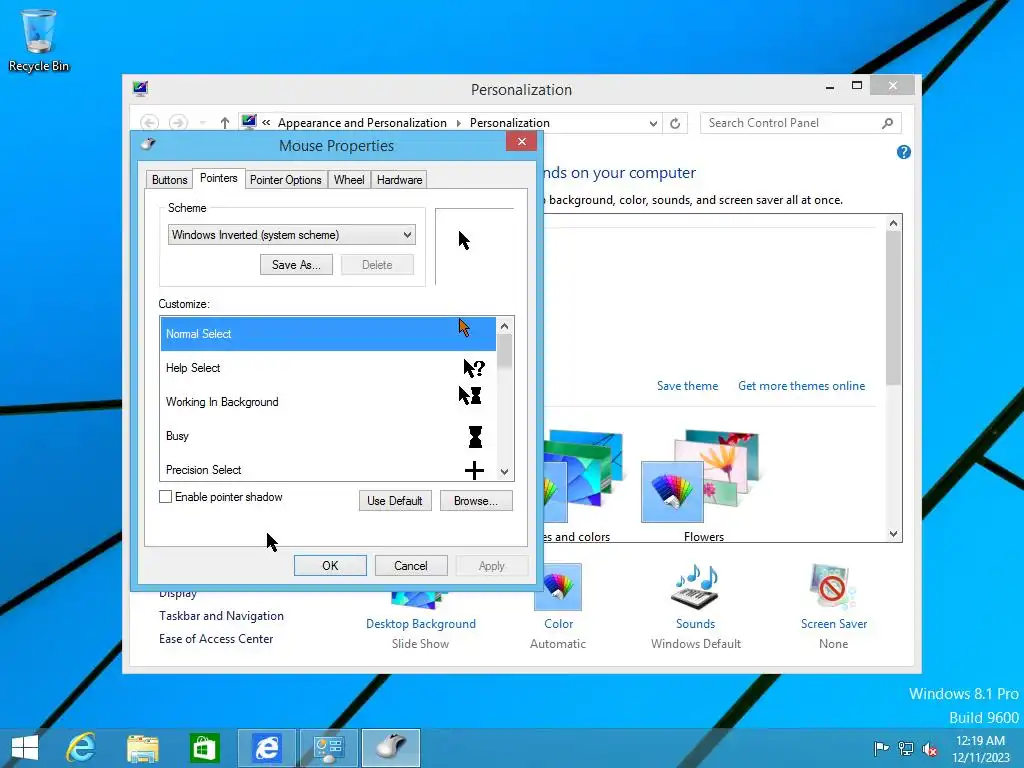The height and width of the screenshot is (768, 1024).
Task: Open the Hardware tab
Action: [400, 180]
